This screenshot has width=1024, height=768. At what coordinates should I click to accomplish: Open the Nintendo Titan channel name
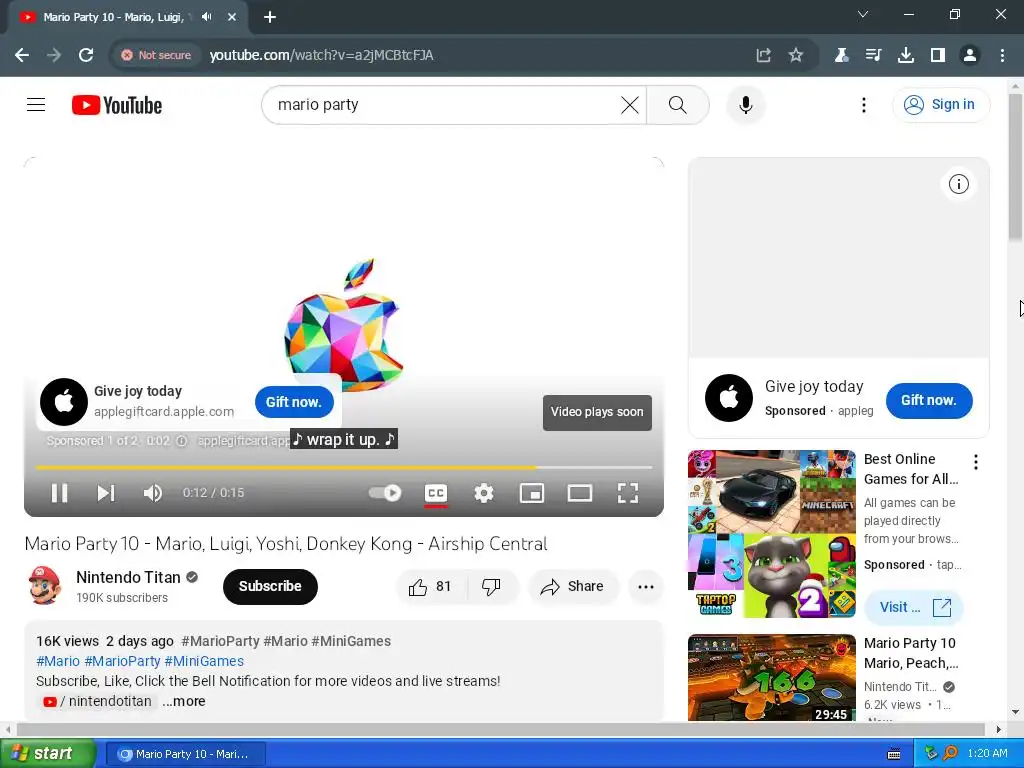click(128, 577)
